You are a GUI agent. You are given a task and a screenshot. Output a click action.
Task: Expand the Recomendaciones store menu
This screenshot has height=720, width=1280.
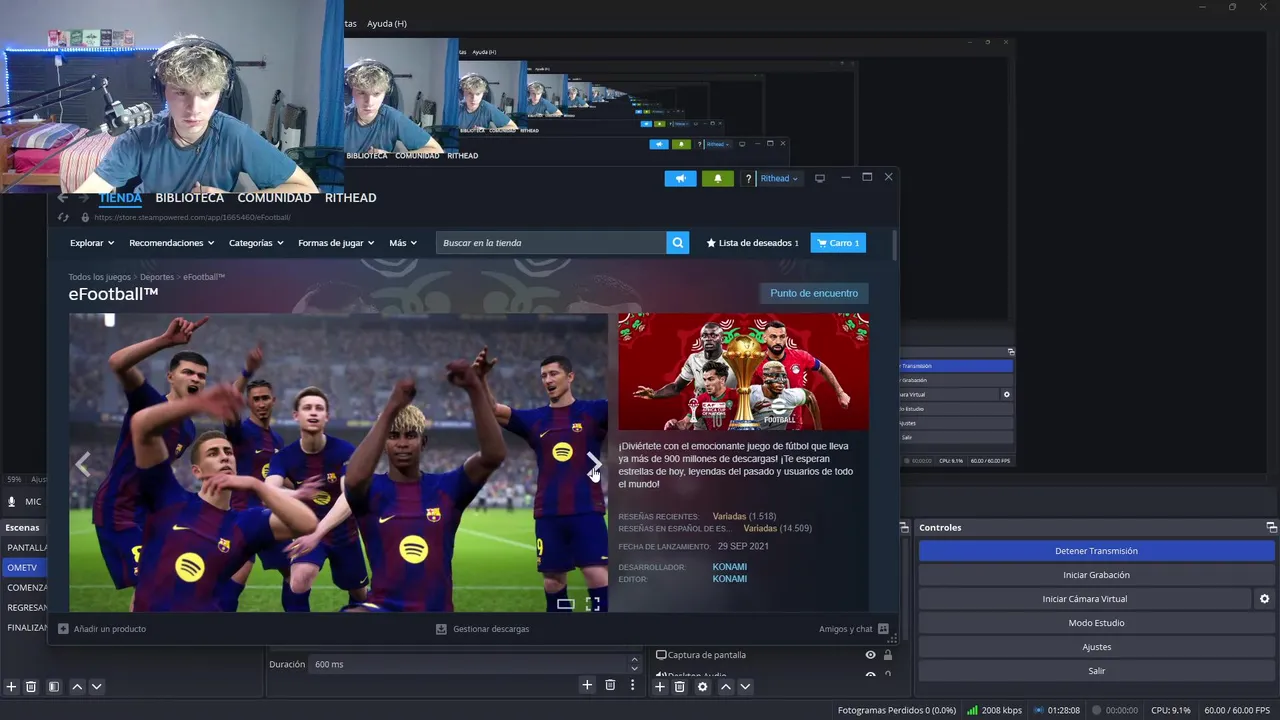pyautogui.click(x=172, y=243)
